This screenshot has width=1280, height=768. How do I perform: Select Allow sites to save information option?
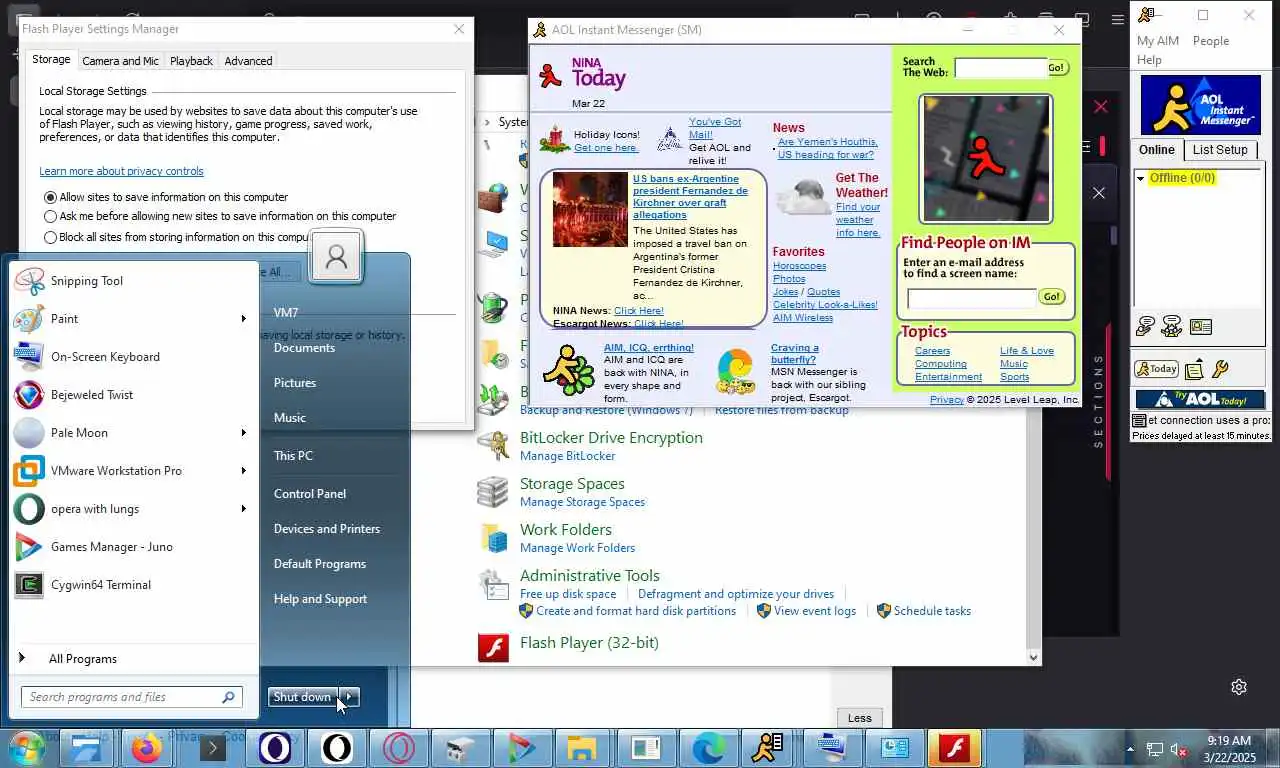[51, 198]
